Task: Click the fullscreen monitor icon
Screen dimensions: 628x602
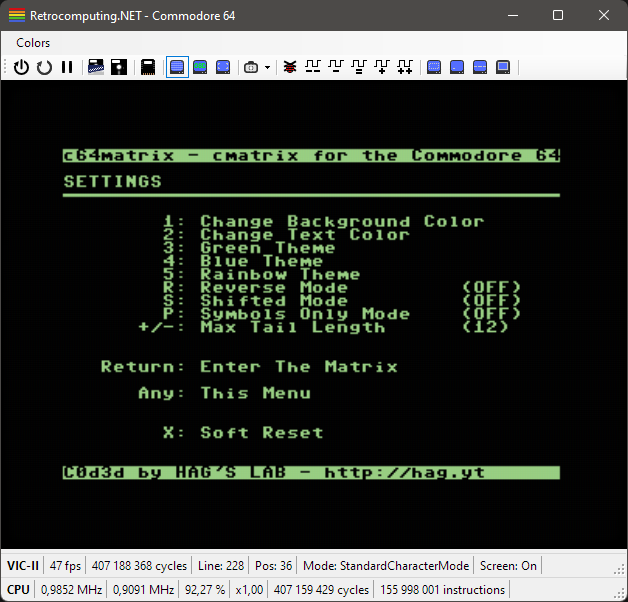Action: tap(223, 67)
